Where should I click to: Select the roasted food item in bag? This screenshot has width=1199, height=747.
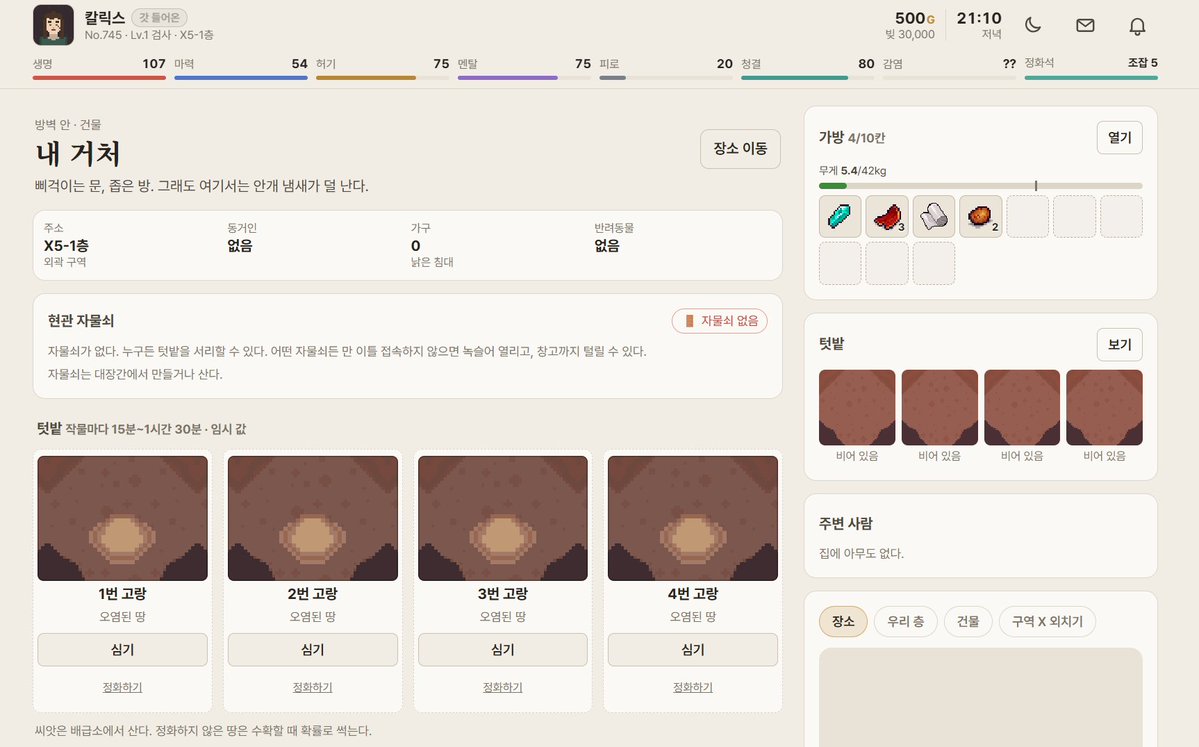click(x=981, y=216)
